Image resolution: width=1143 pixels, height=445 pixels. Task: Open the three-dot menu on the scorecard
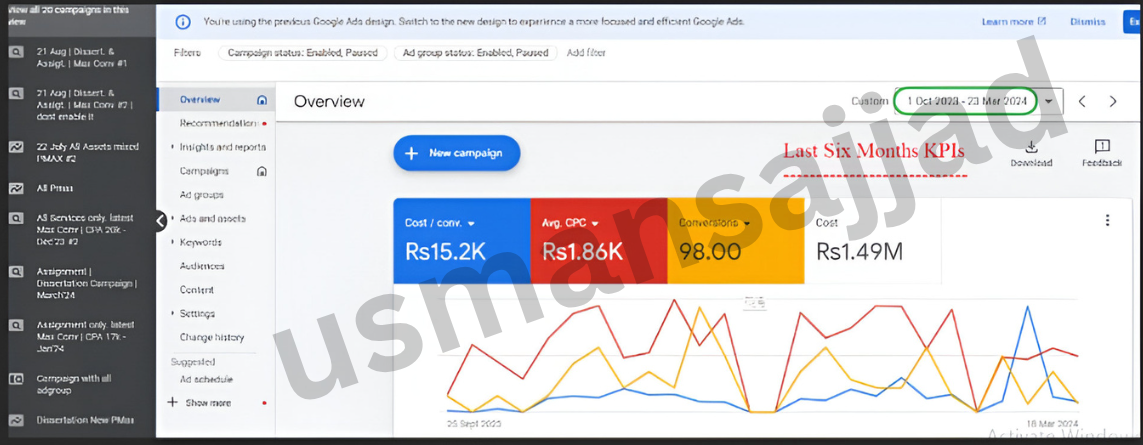pos(1107,220)
